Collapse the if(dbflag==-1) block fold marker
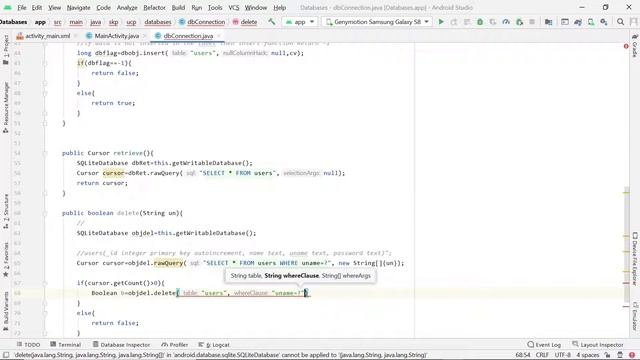Viewport: 640px width, 360px height. [x=45, y=63]
